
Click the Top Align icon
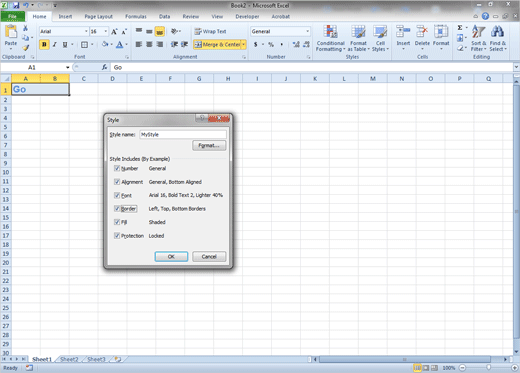139,31
